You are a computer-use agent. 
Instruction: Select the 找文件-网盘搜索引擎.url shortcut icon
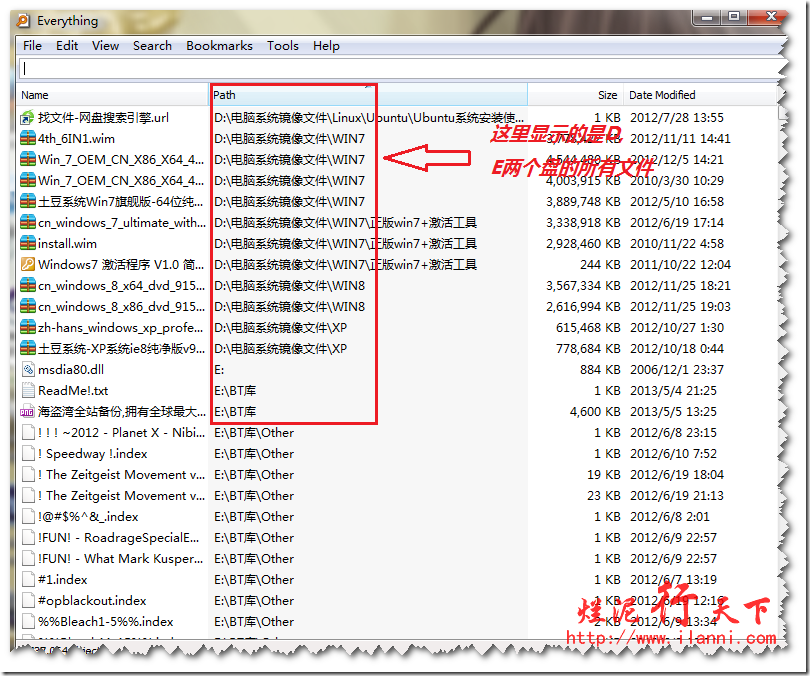[27, 118]
